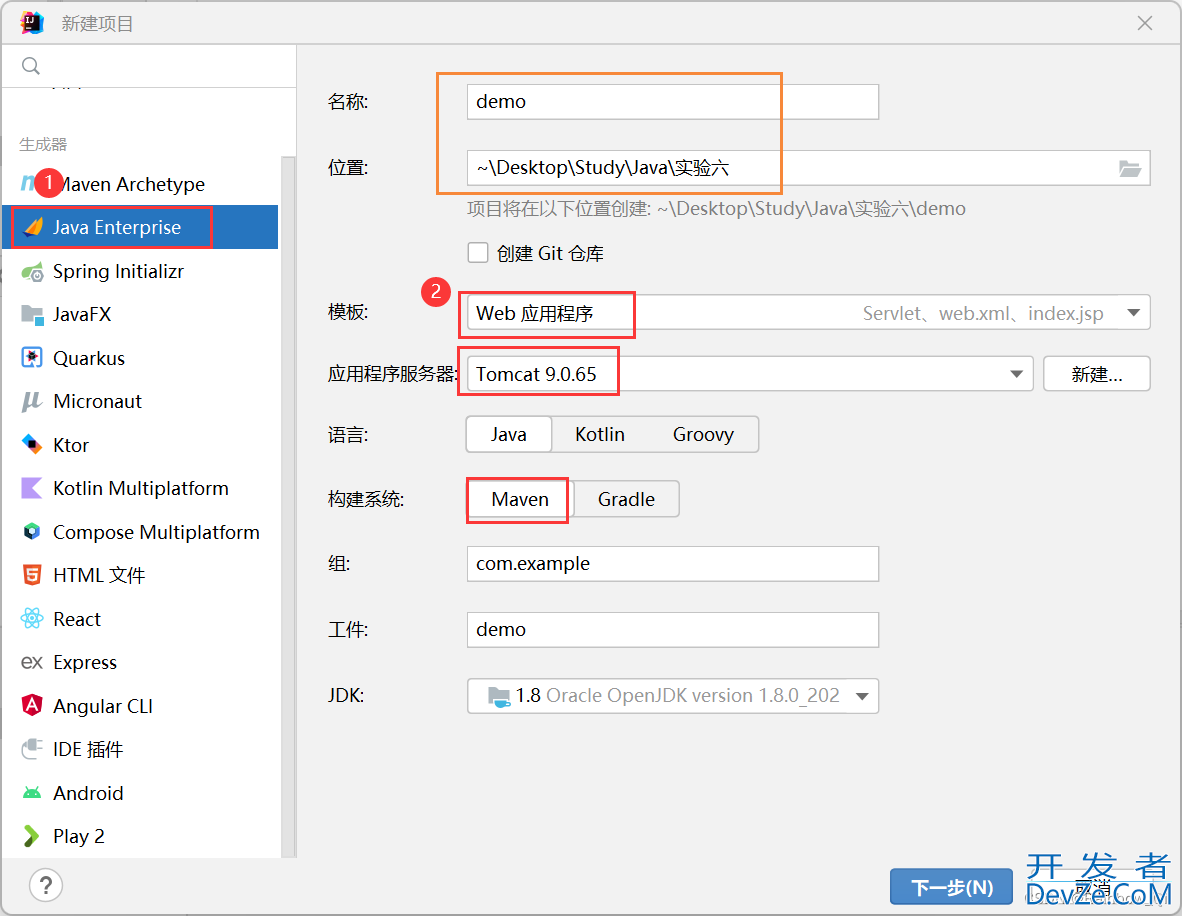
Task: Click the Angular CLI shield icon
Action: pyautogui.click(x=32, y=706)
